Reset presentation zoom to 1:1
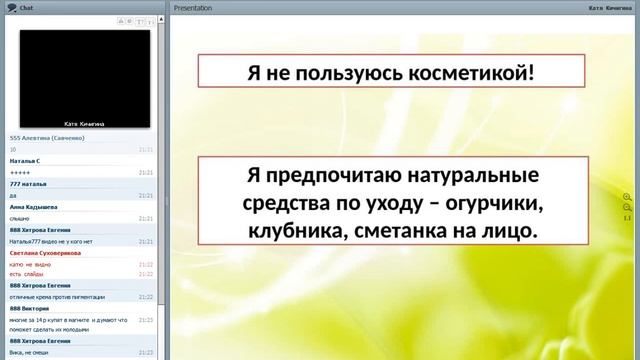Image resolution: width=640 pixels, height=360 pixels. point(627,218)
